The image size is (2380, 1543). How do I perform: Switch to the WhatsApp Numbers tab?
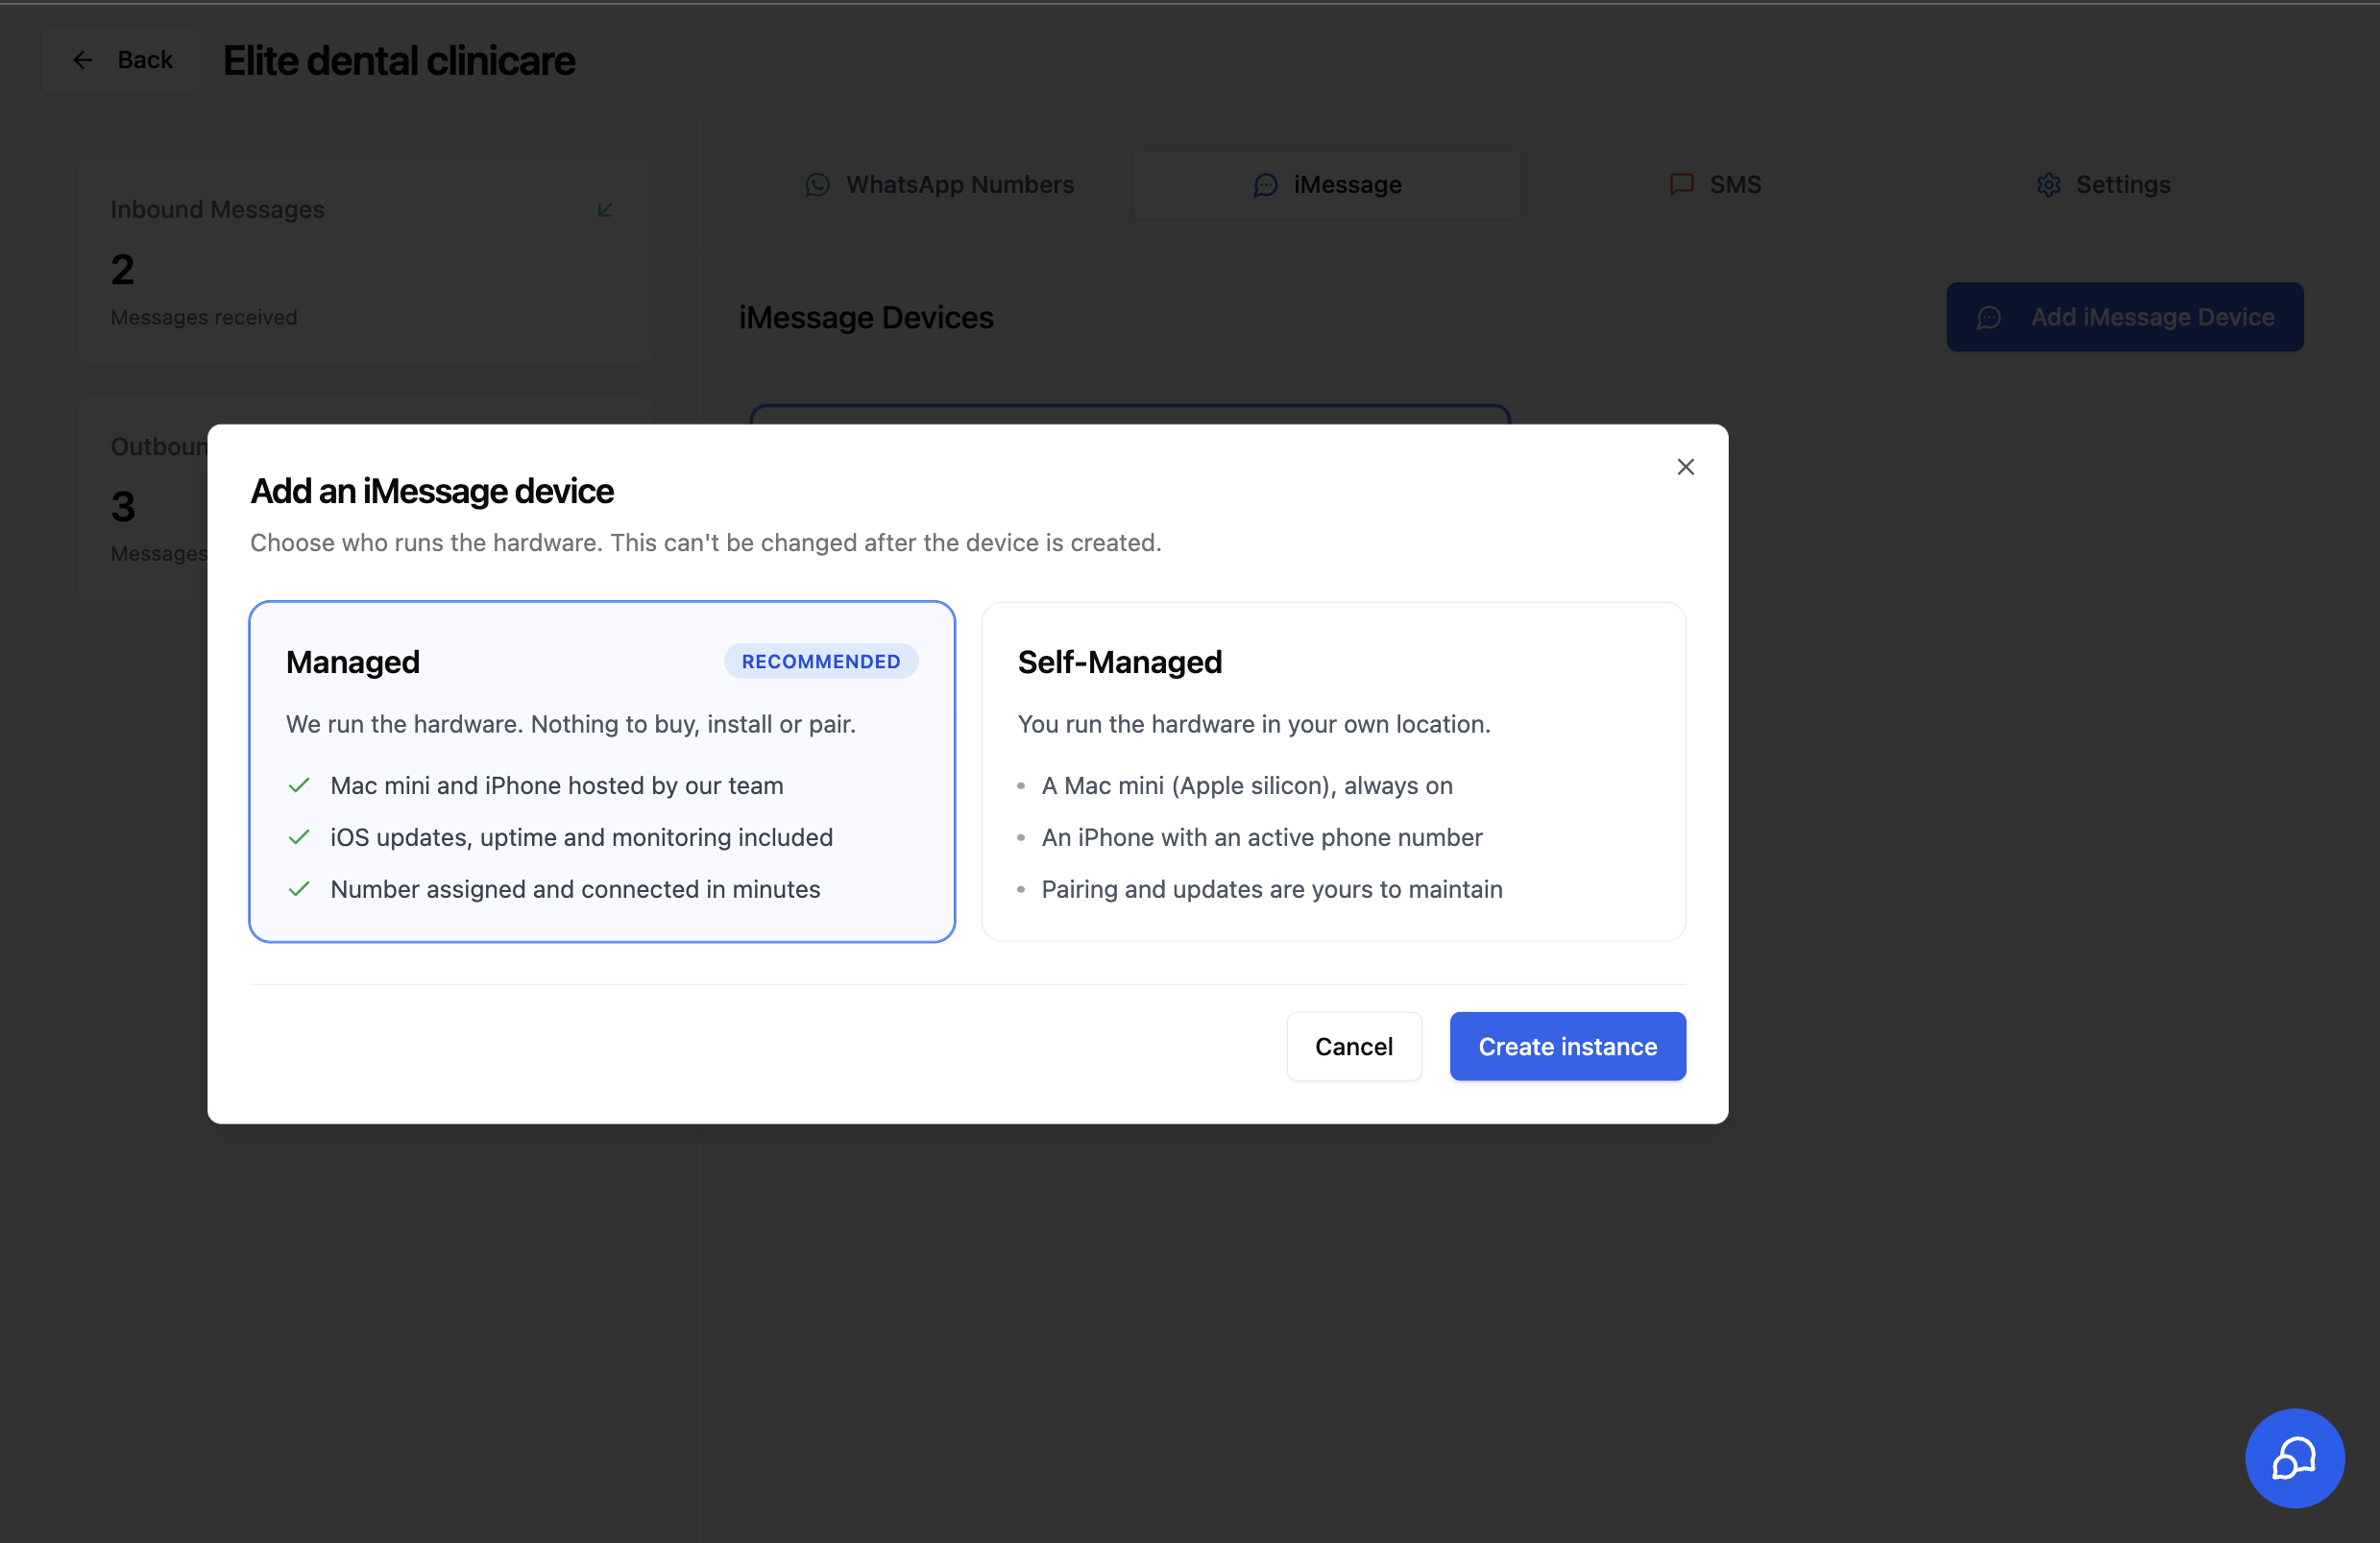pyautogui.click(x=939, y=185)
